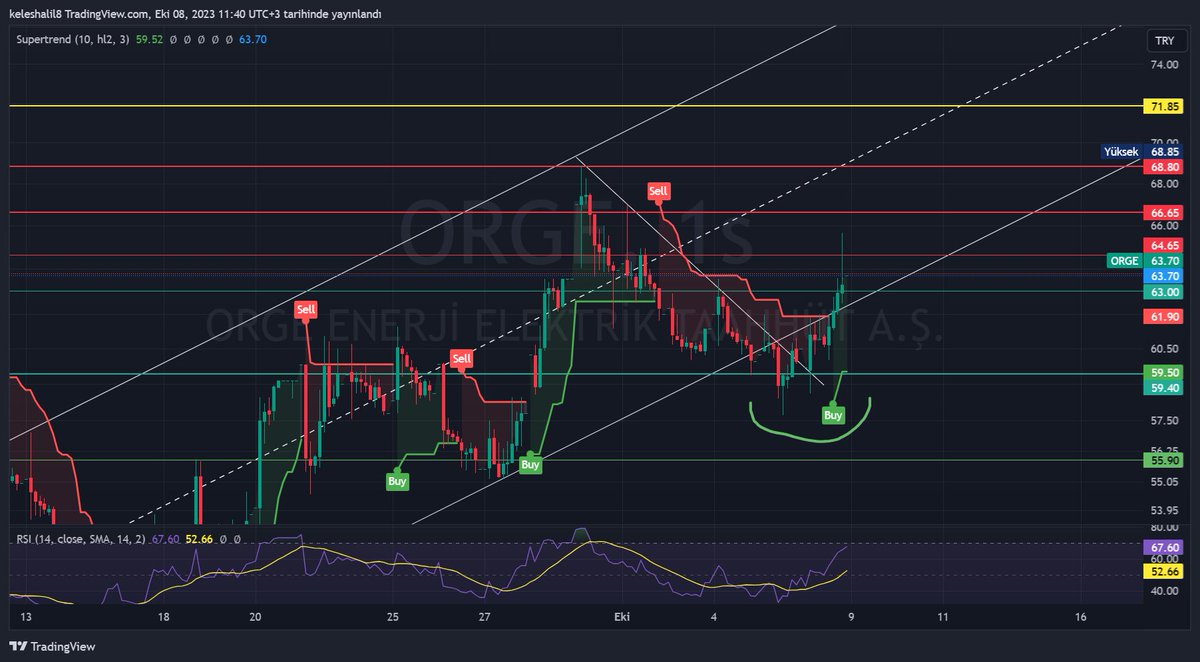Click the green 59.40 price label
The image size is (1200, 662).
pos(1164,387)
